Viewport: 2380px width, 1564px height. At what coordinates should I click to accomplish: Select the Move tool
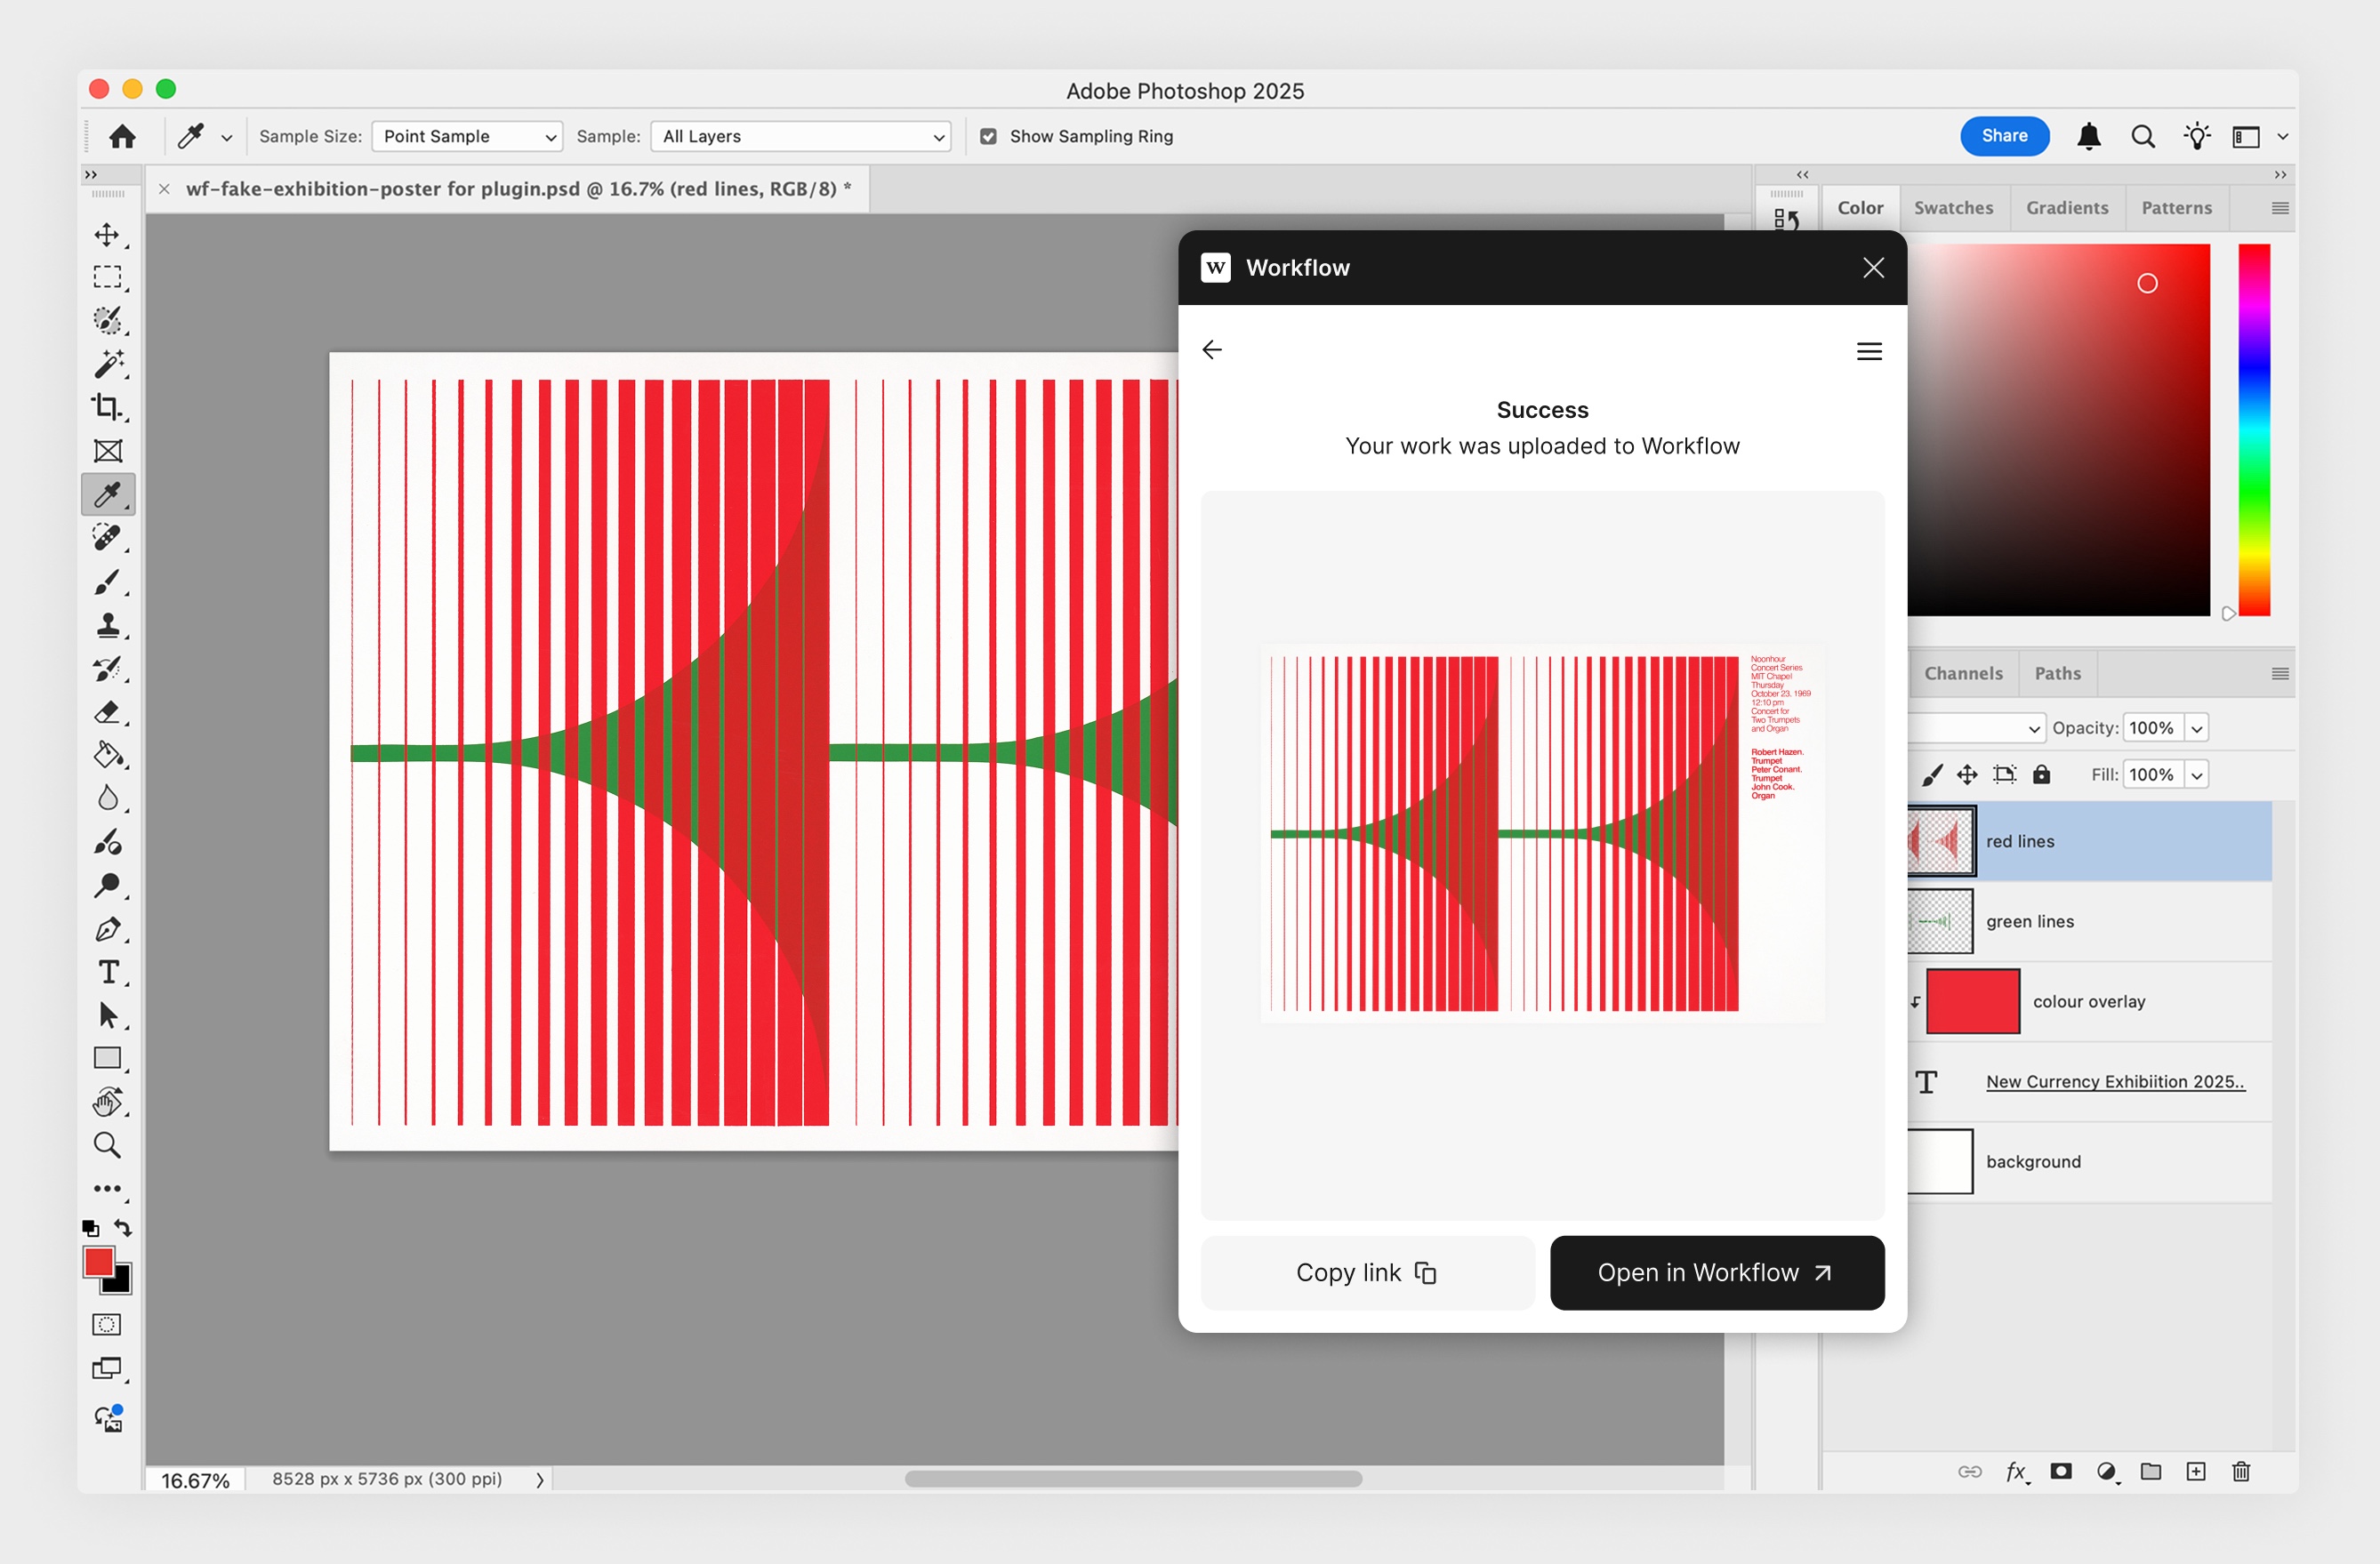(x=107, y=235)
